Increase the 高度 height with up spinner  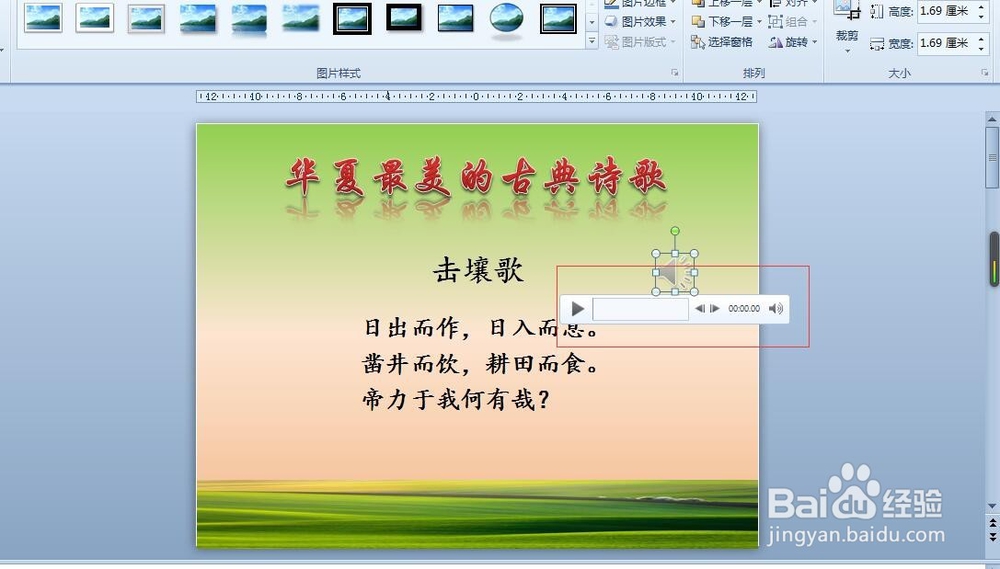(x=981, y=6)
